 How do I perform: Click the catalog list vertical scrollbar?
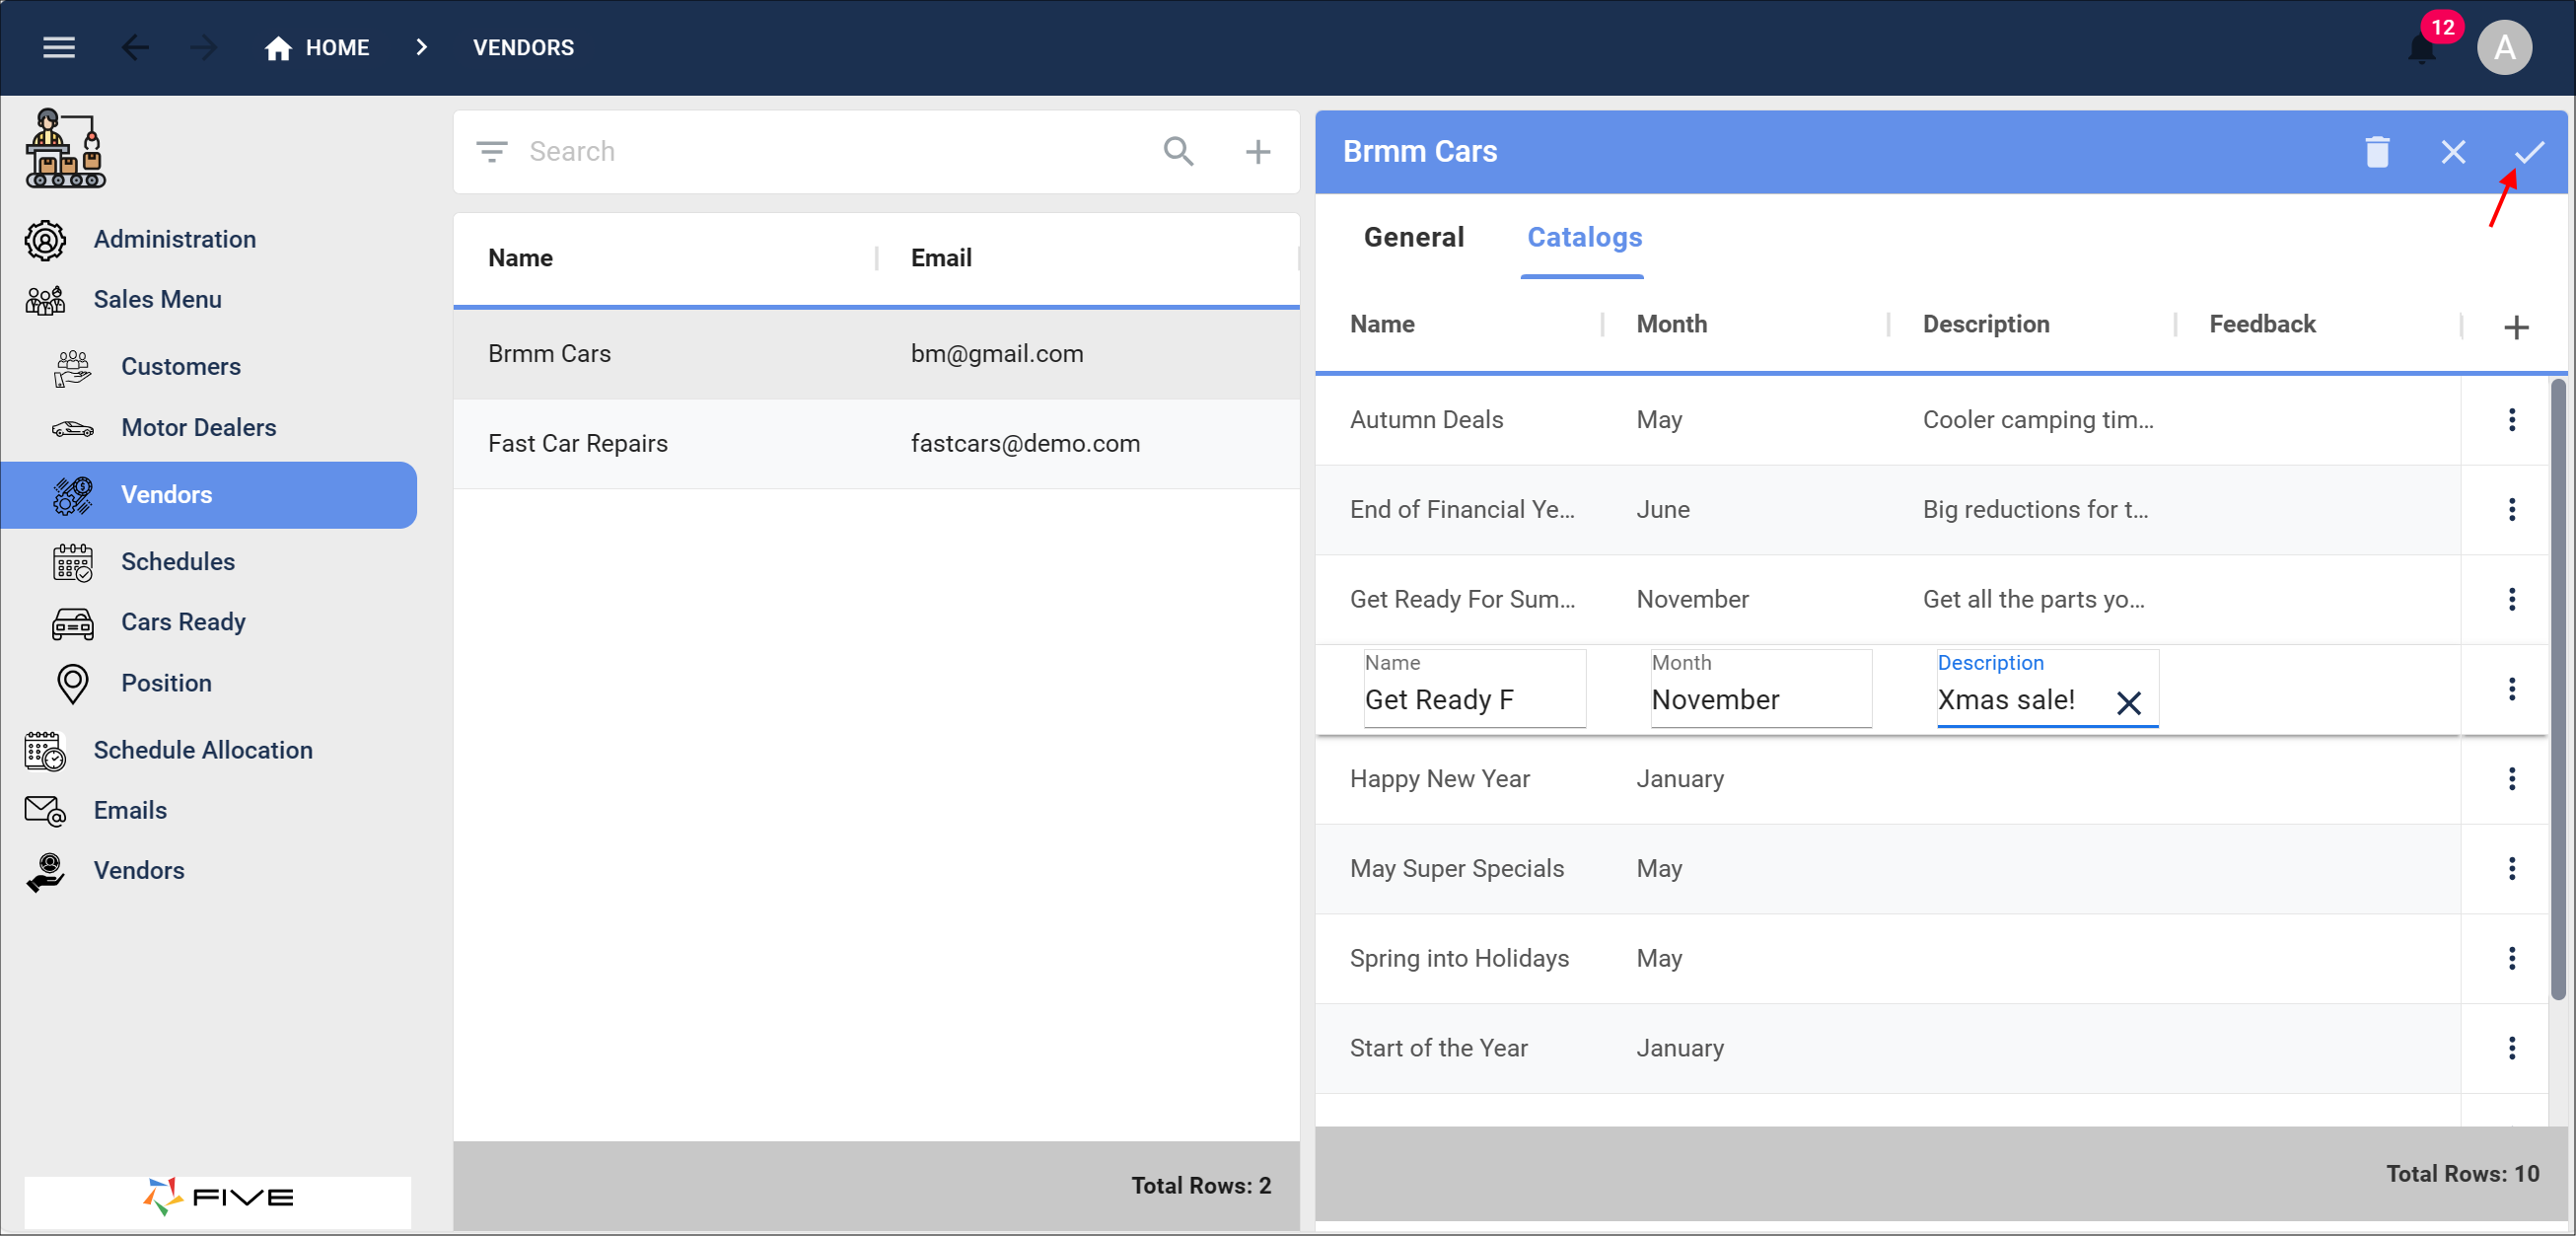point(2557,689)
